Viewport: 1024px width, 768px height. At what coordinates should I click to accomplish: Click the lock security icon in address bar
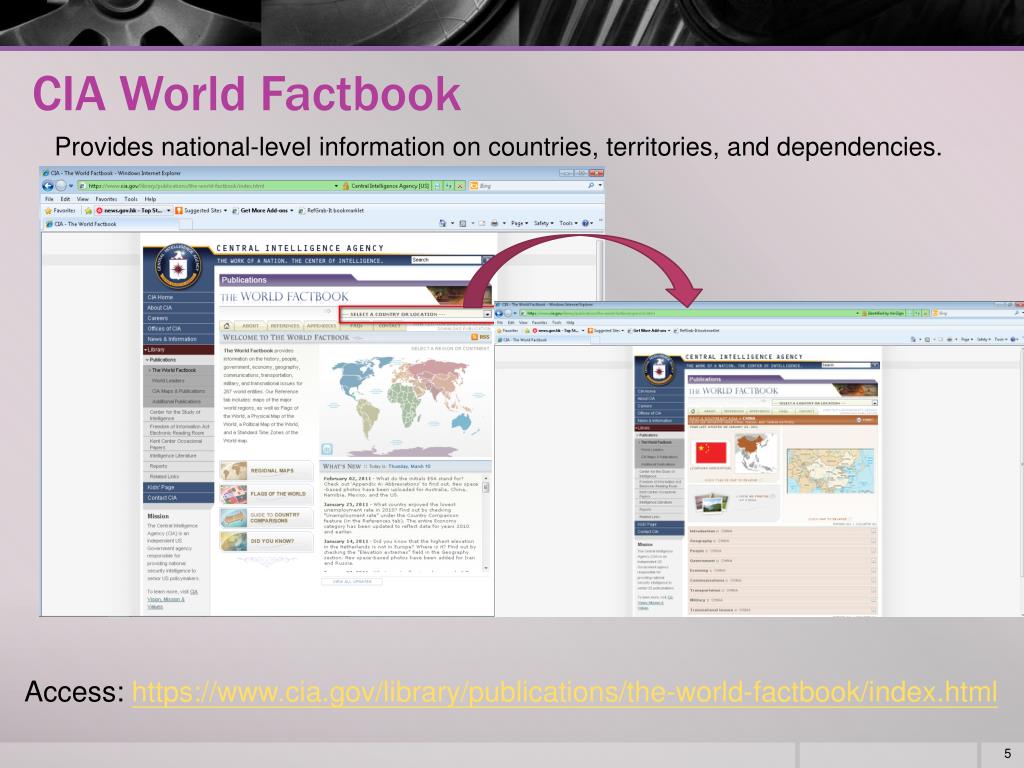click(x=346, y=186)
